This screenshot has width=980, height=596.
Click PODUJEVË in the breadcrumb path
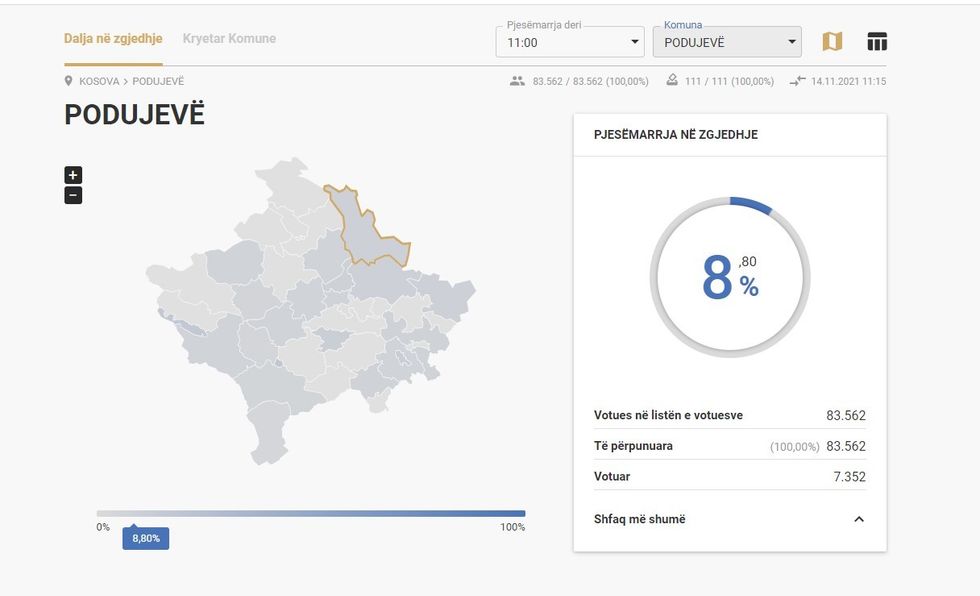coord(158,81)
